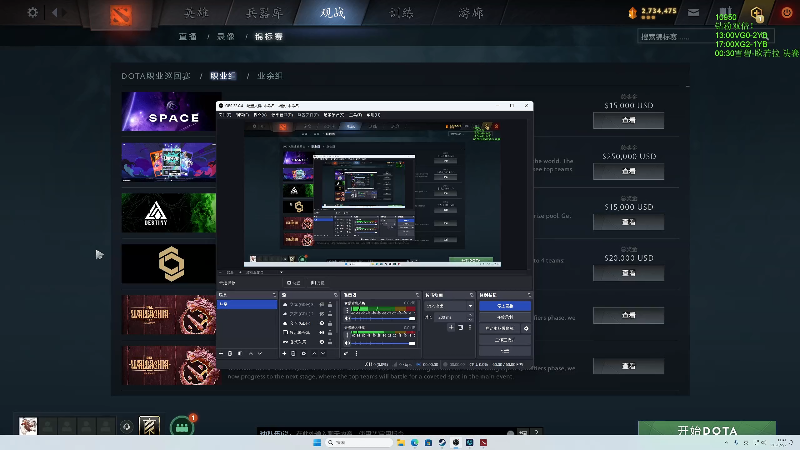Open File Explorer from Windows taskbar
The width and height of the screenshot is (800, 450).
pyautogui.click(x=401, y=442)
